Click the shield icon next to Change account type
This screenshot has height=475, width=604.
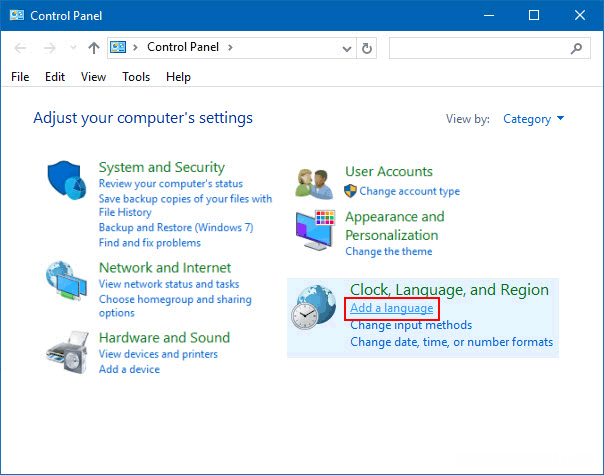click(350, 191)
